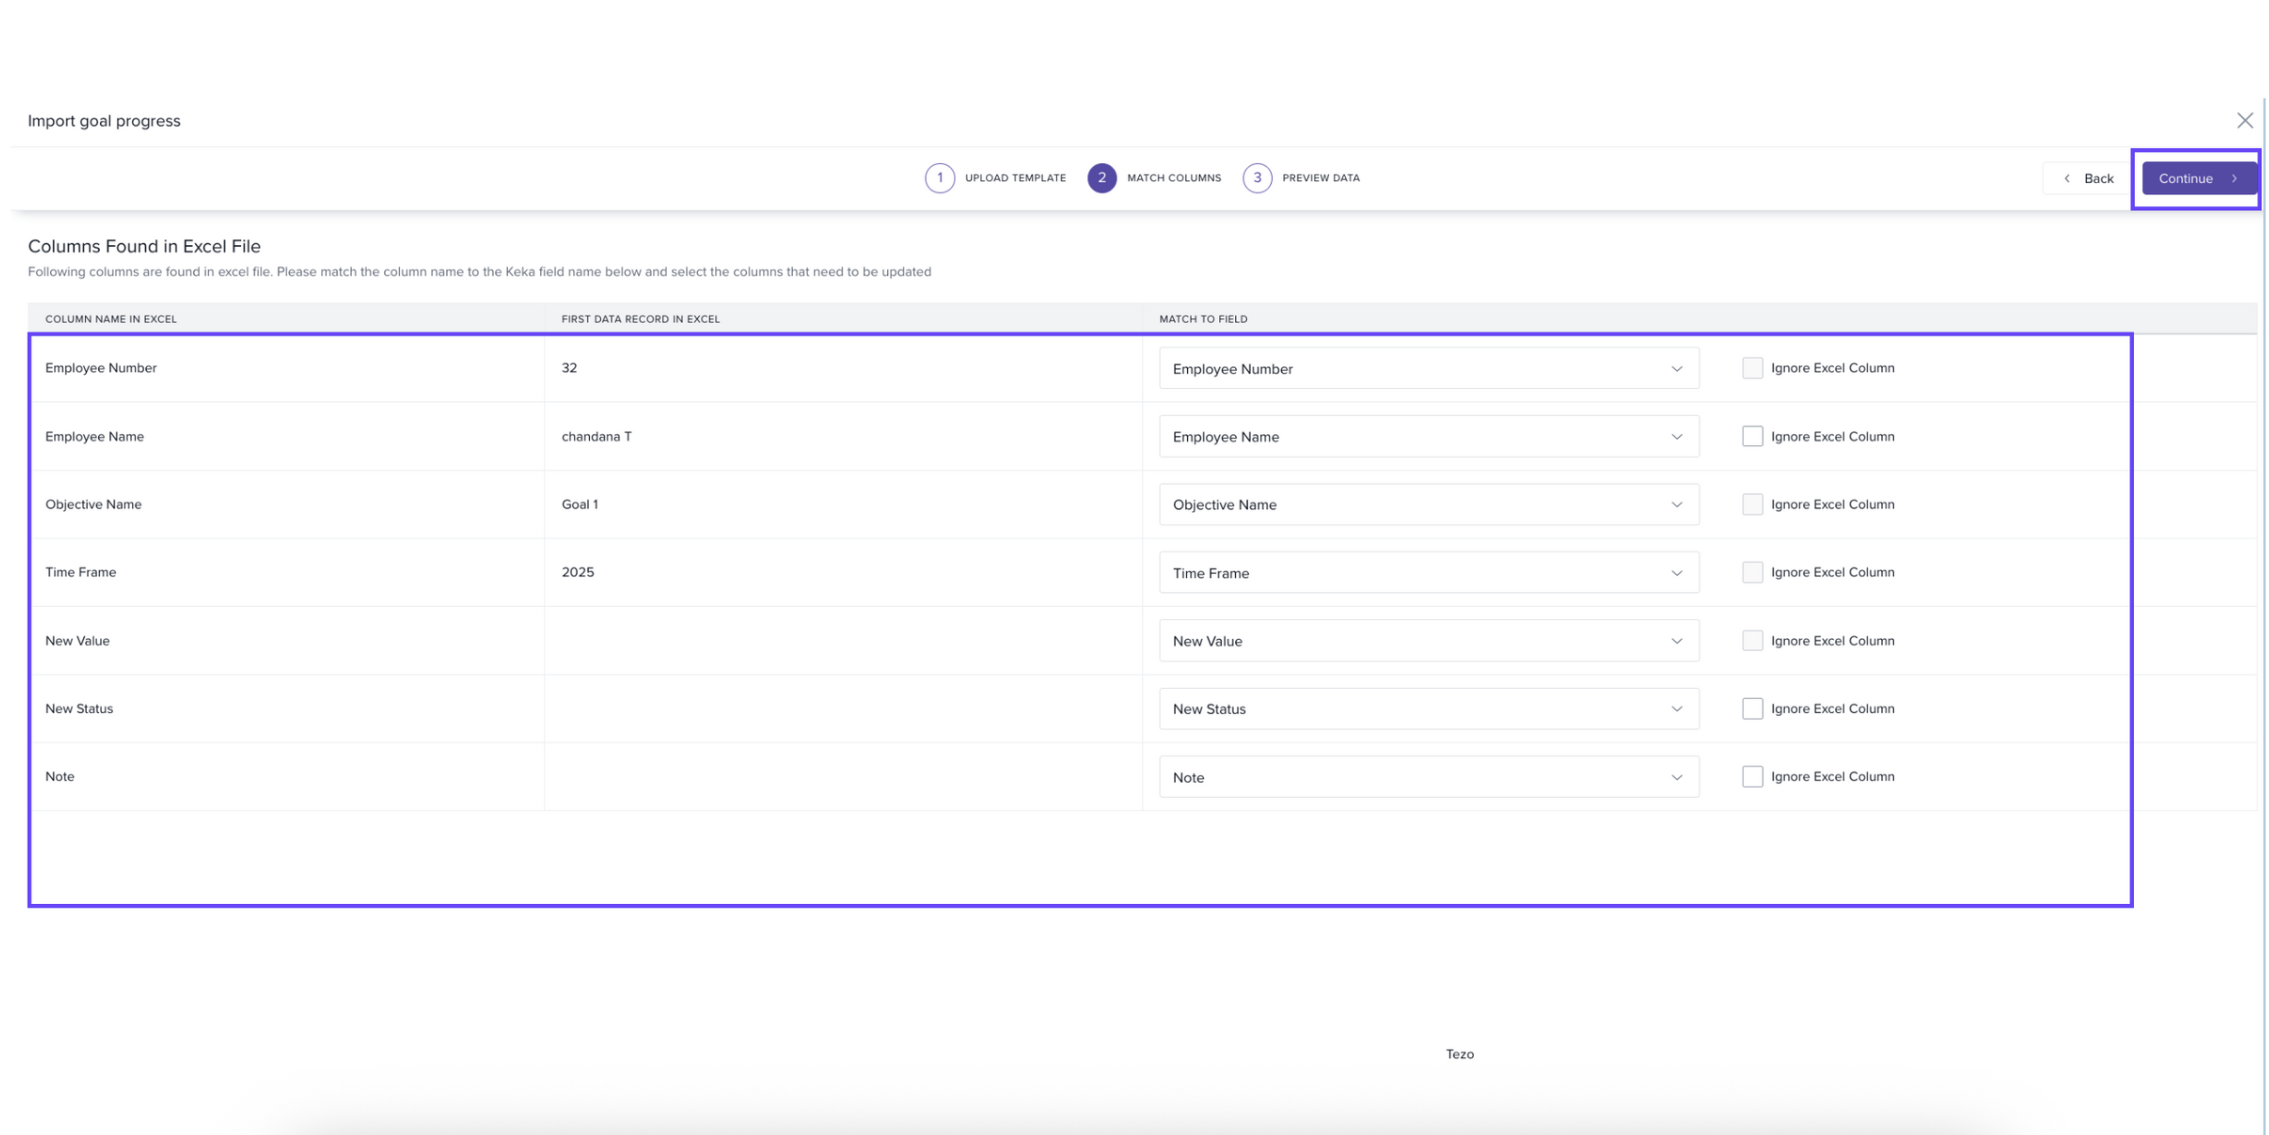Tick Ignore Excel Column for Objective Name

(x=1751, y=504)
